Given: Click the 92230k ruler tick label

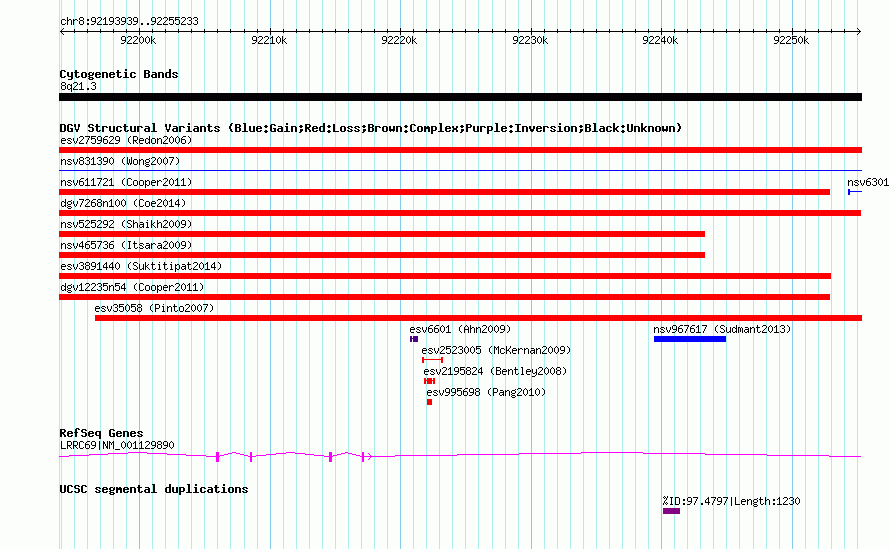Looking at the screenshot, I should pyautogui.click(x=530, y=40).
